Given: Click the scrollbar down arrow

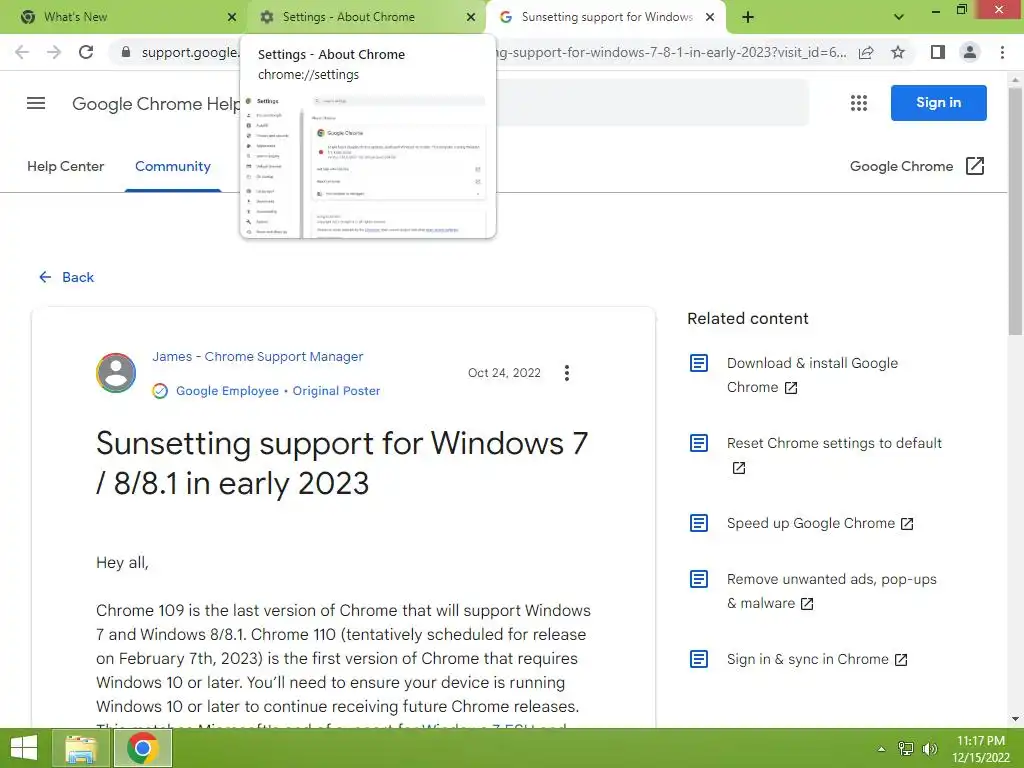Looking at the screenshot, I should coord(1015,718).
